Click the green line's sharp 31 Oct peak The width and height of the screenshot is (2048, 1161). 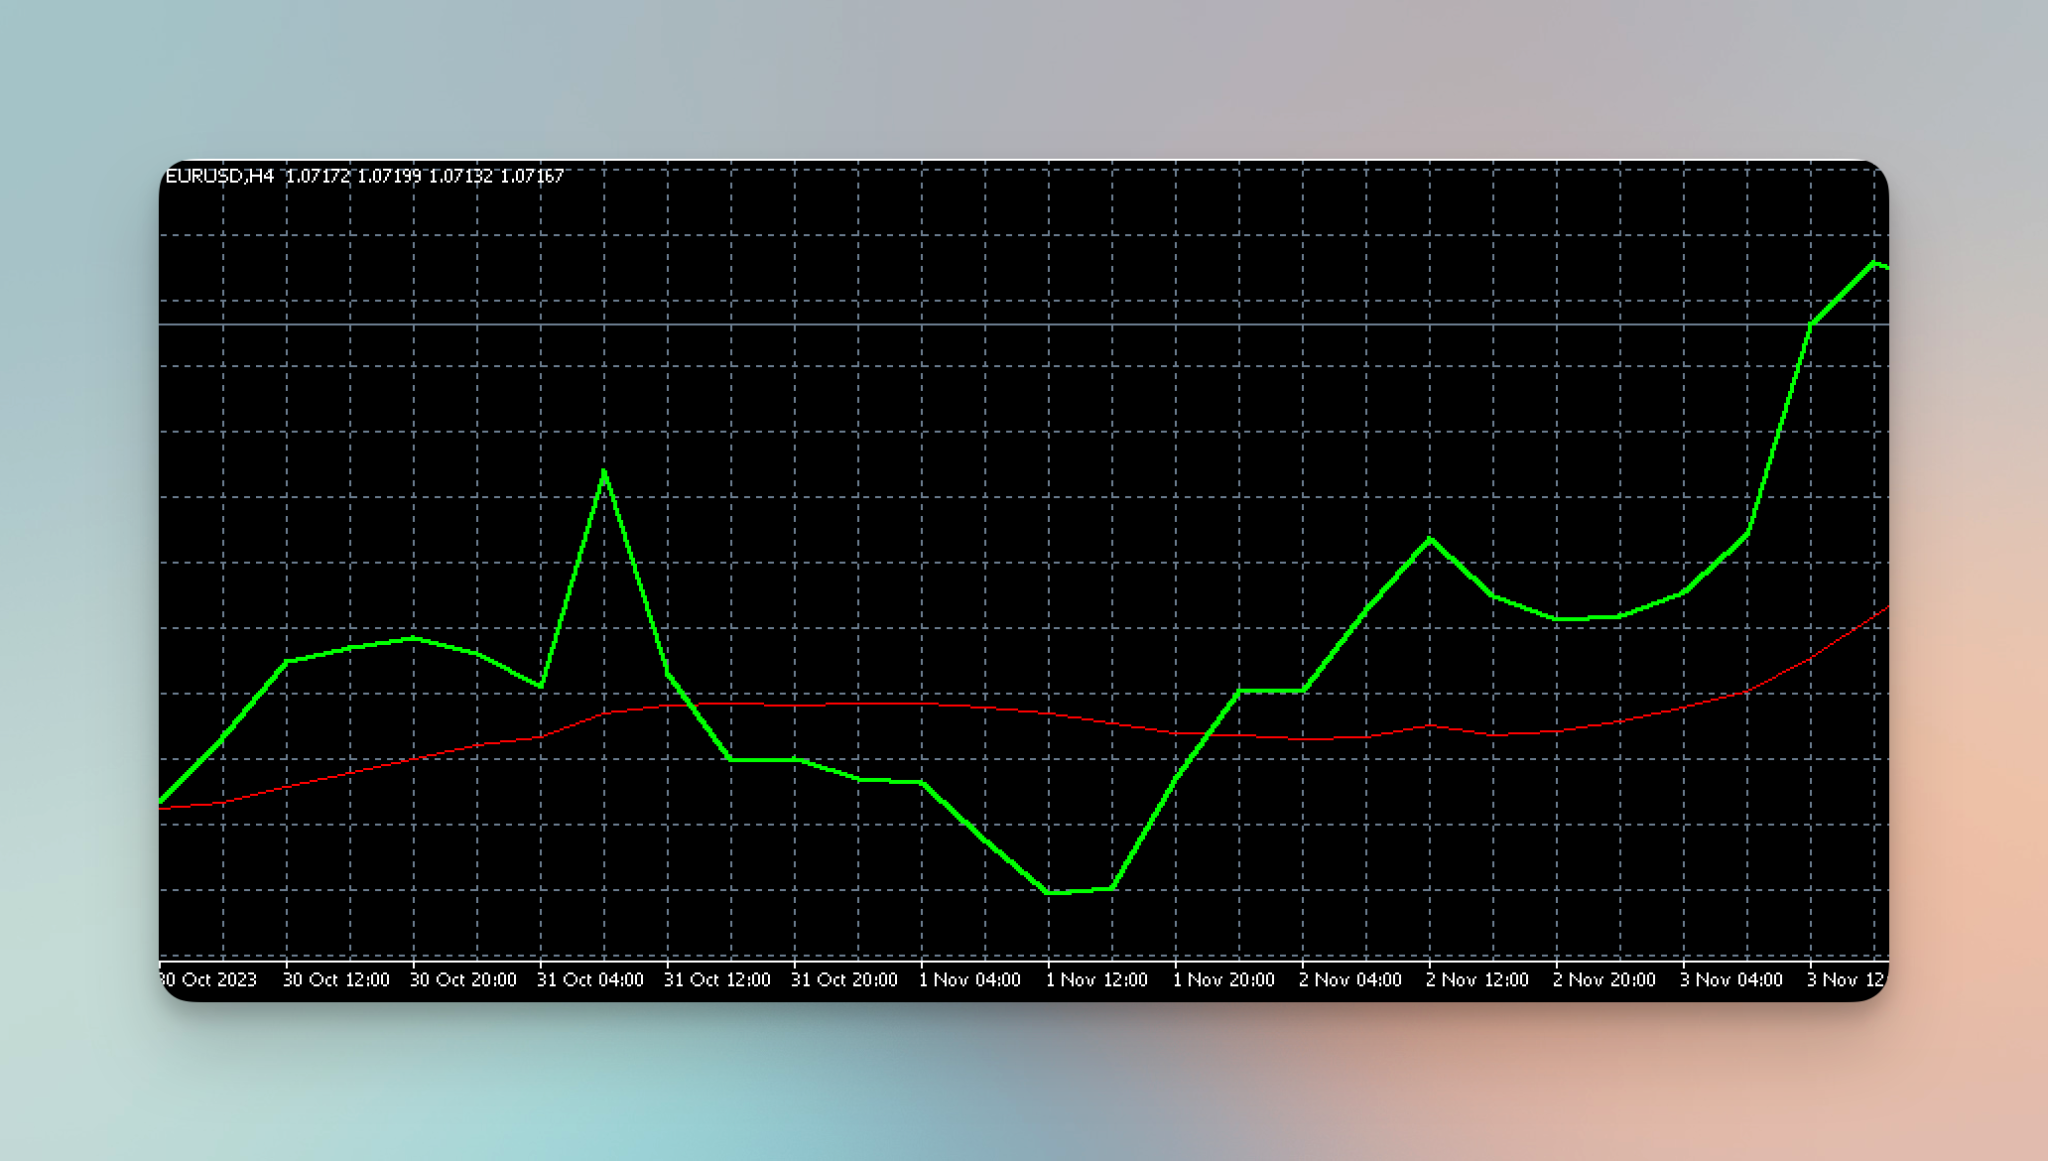coord(604,472)
